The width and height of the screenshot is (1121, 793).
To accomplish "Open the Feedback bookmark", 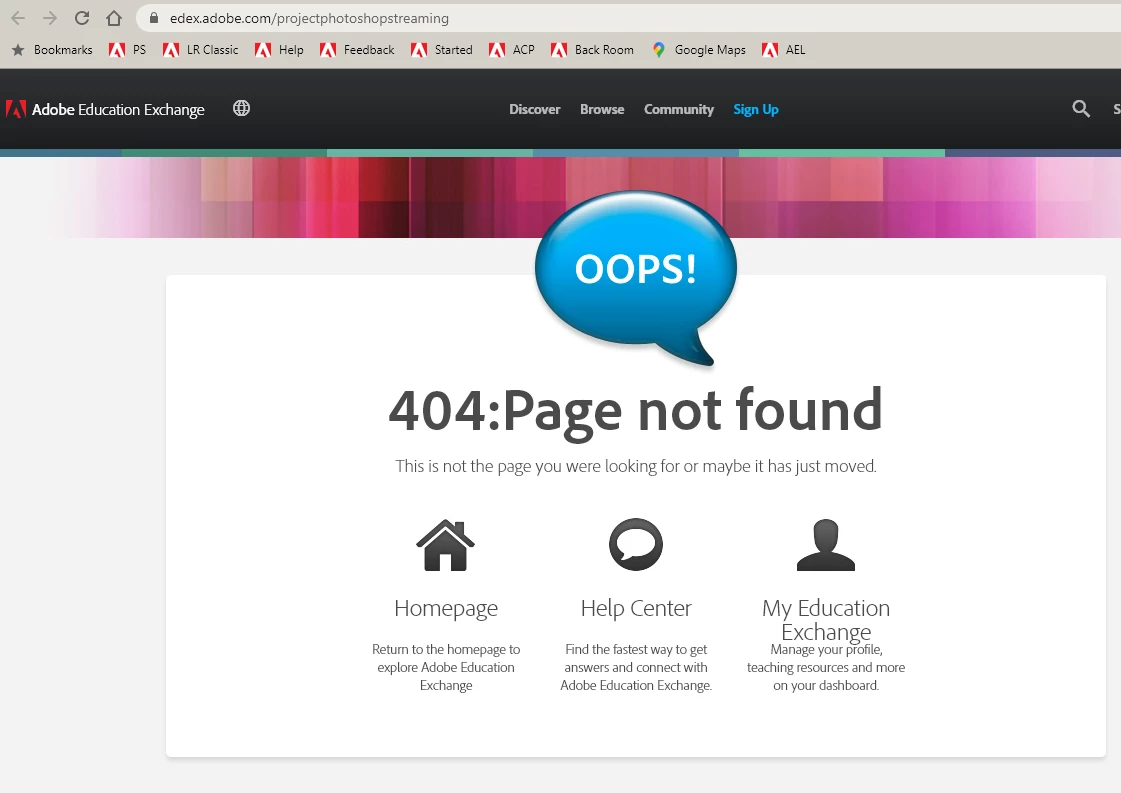I will pyautogui.click(x=357, y=49).
